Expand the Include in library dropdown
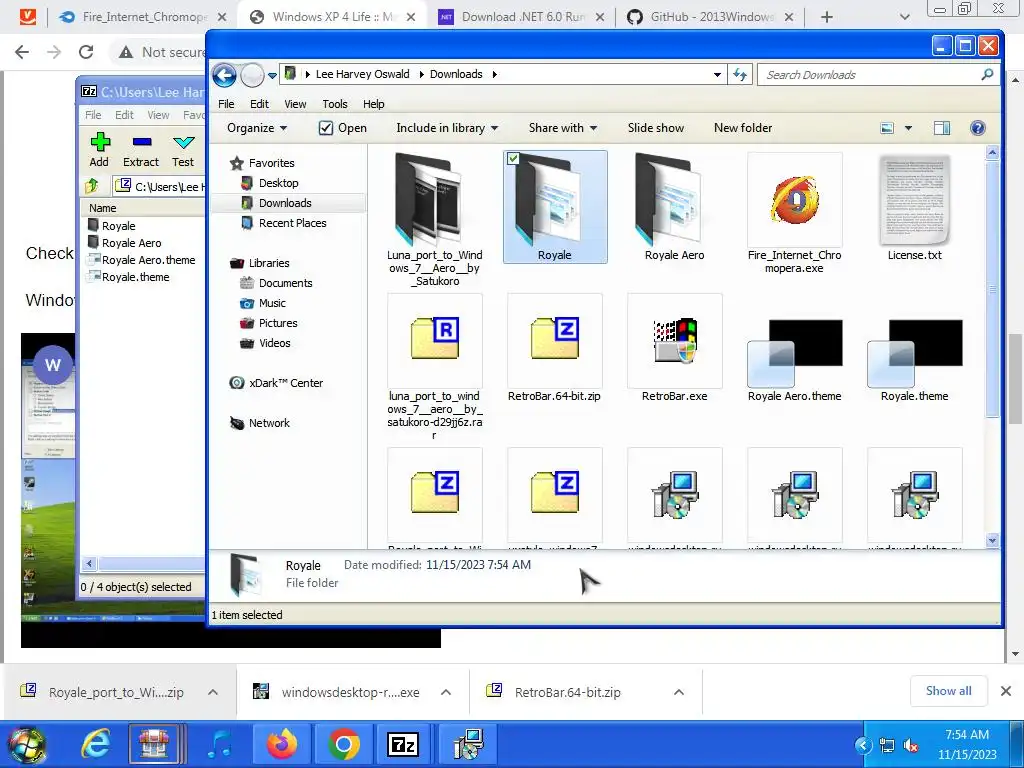Image resolution: width=1024 pixels, height=768 pixels. pos(447,128)
